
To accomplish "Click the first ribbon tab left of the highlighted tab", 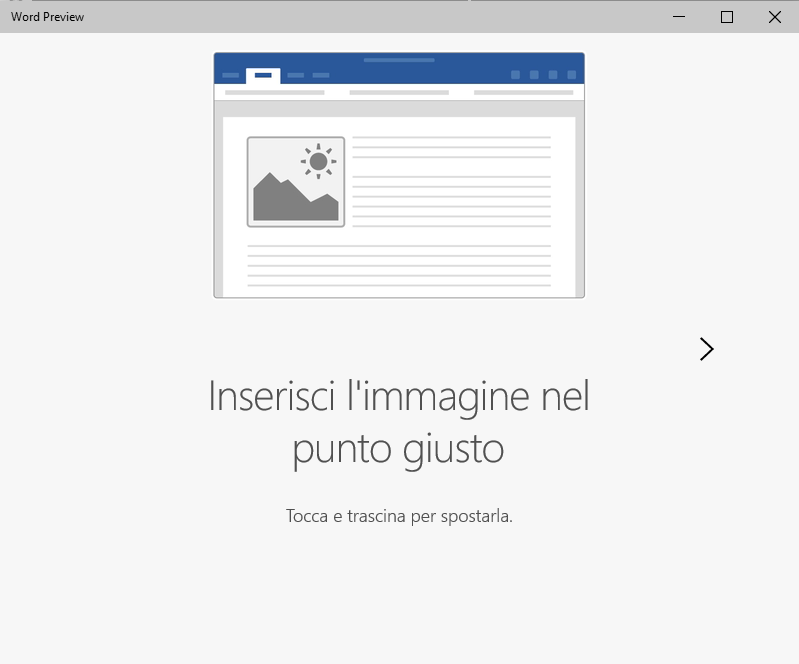I will pos(231,75).
